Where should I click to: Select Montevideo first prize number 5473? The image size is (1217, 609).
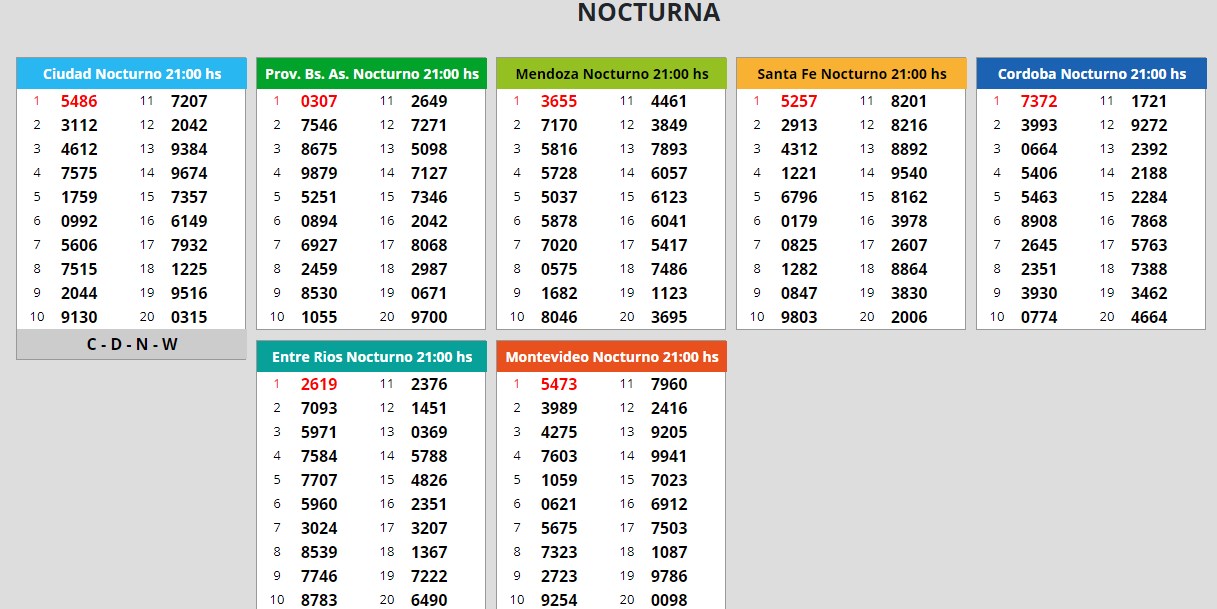click(559, 384)
